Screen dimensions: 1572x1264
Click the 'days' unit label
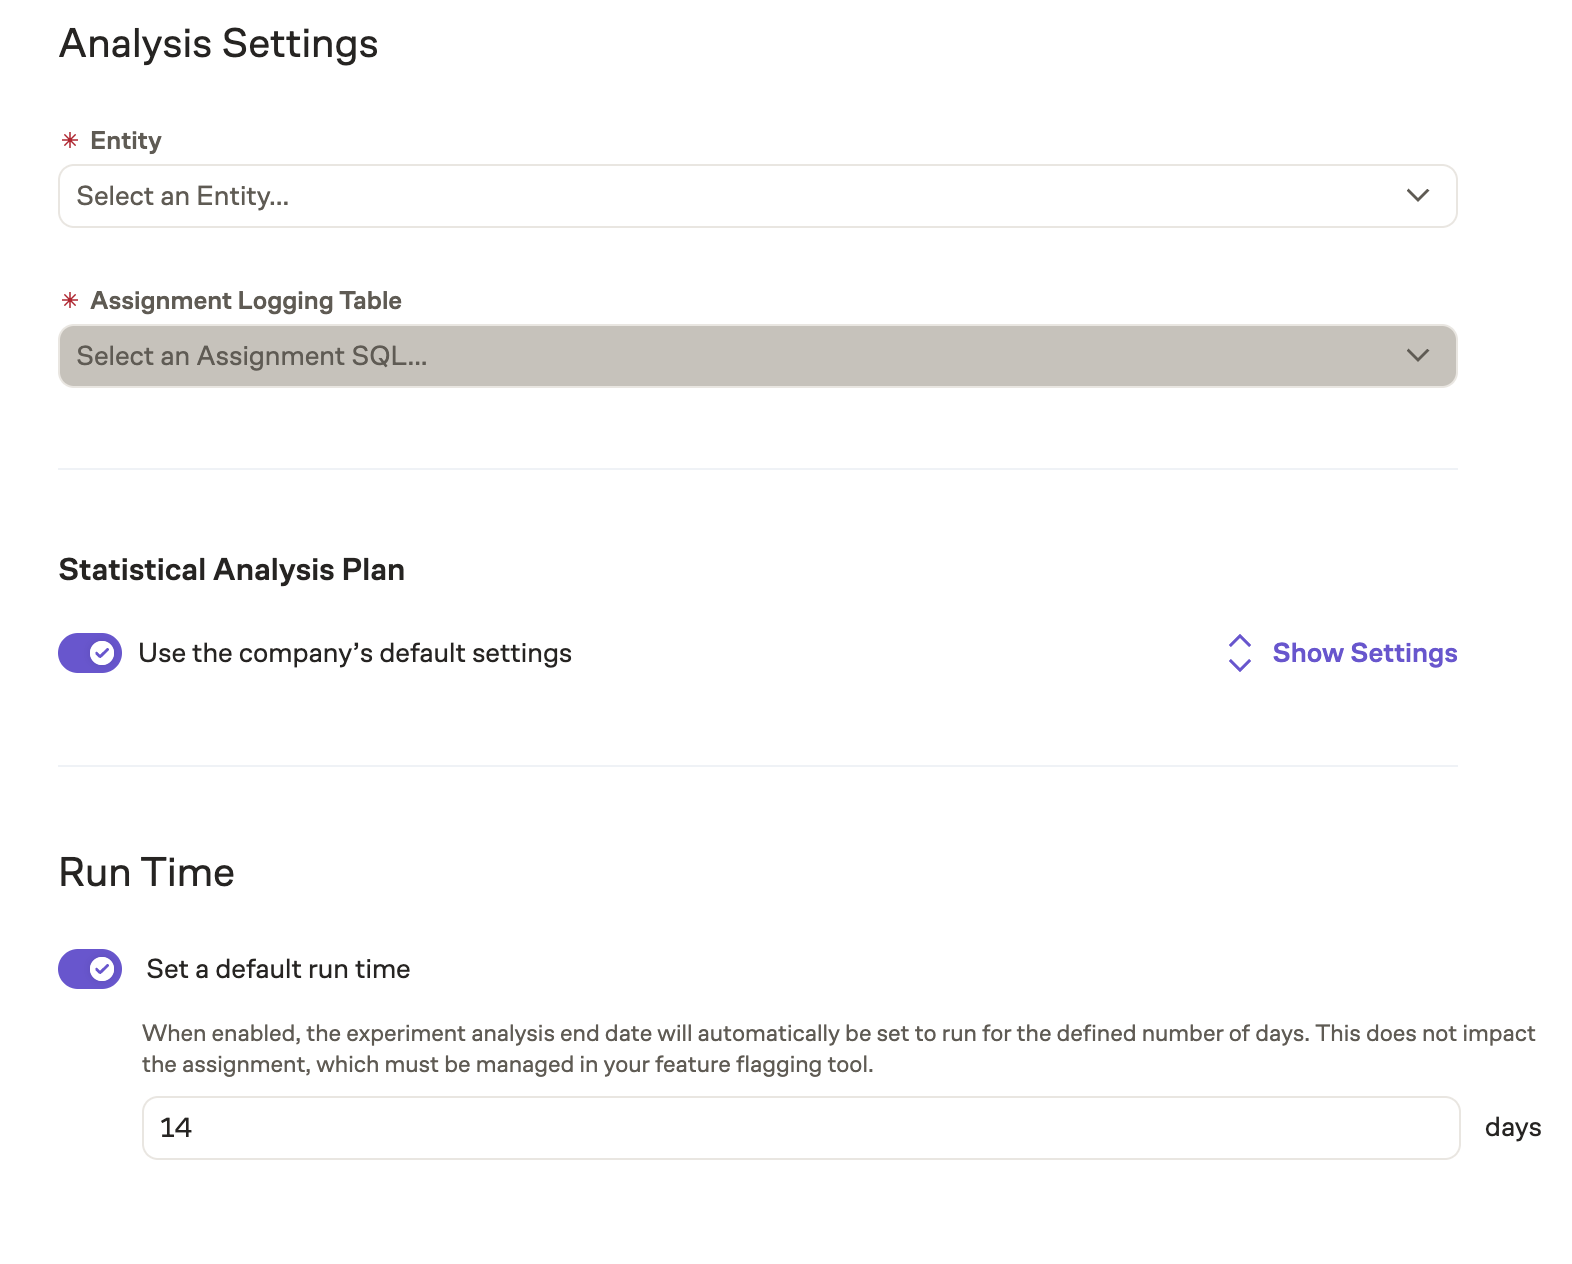(x=1512, y=1128)
